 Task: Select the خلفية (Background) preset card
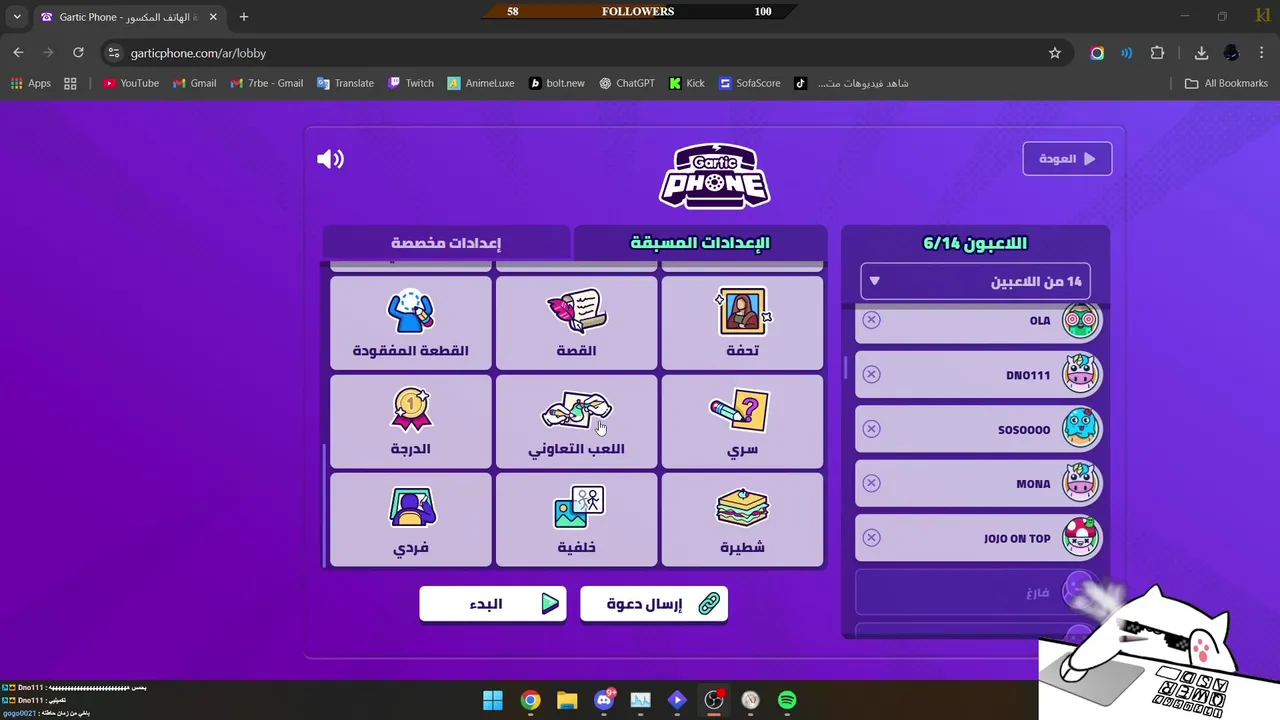[x=576, y=519]
